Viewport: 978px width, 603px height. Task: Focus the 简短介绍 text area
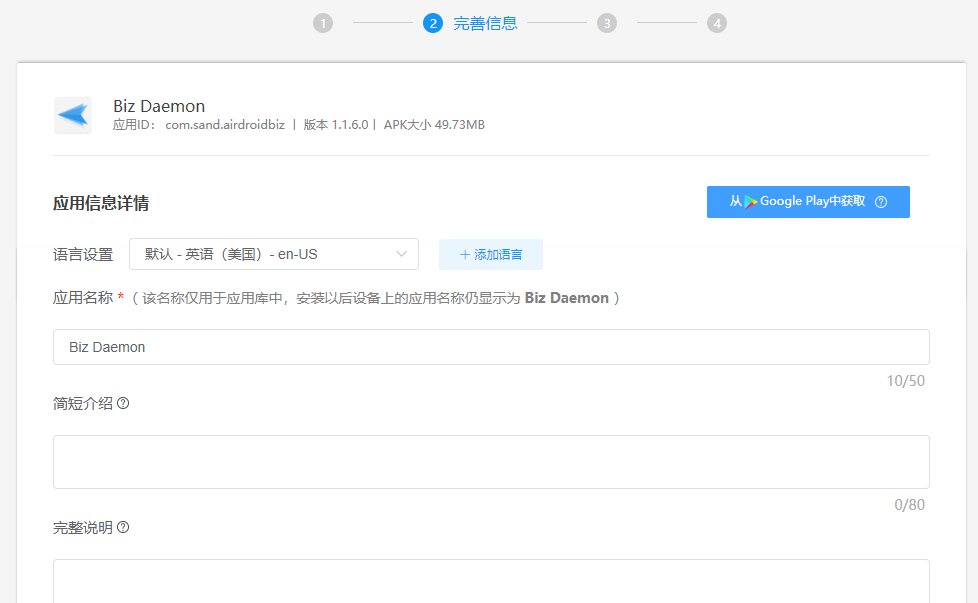pos(491,462)
